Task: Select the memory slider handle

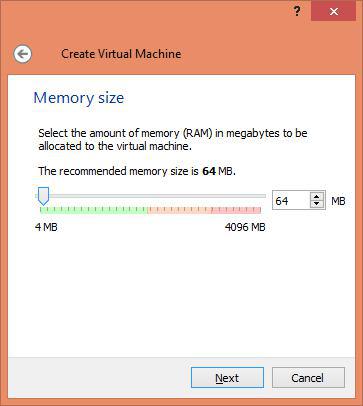Action: click(x=43, y=196)
